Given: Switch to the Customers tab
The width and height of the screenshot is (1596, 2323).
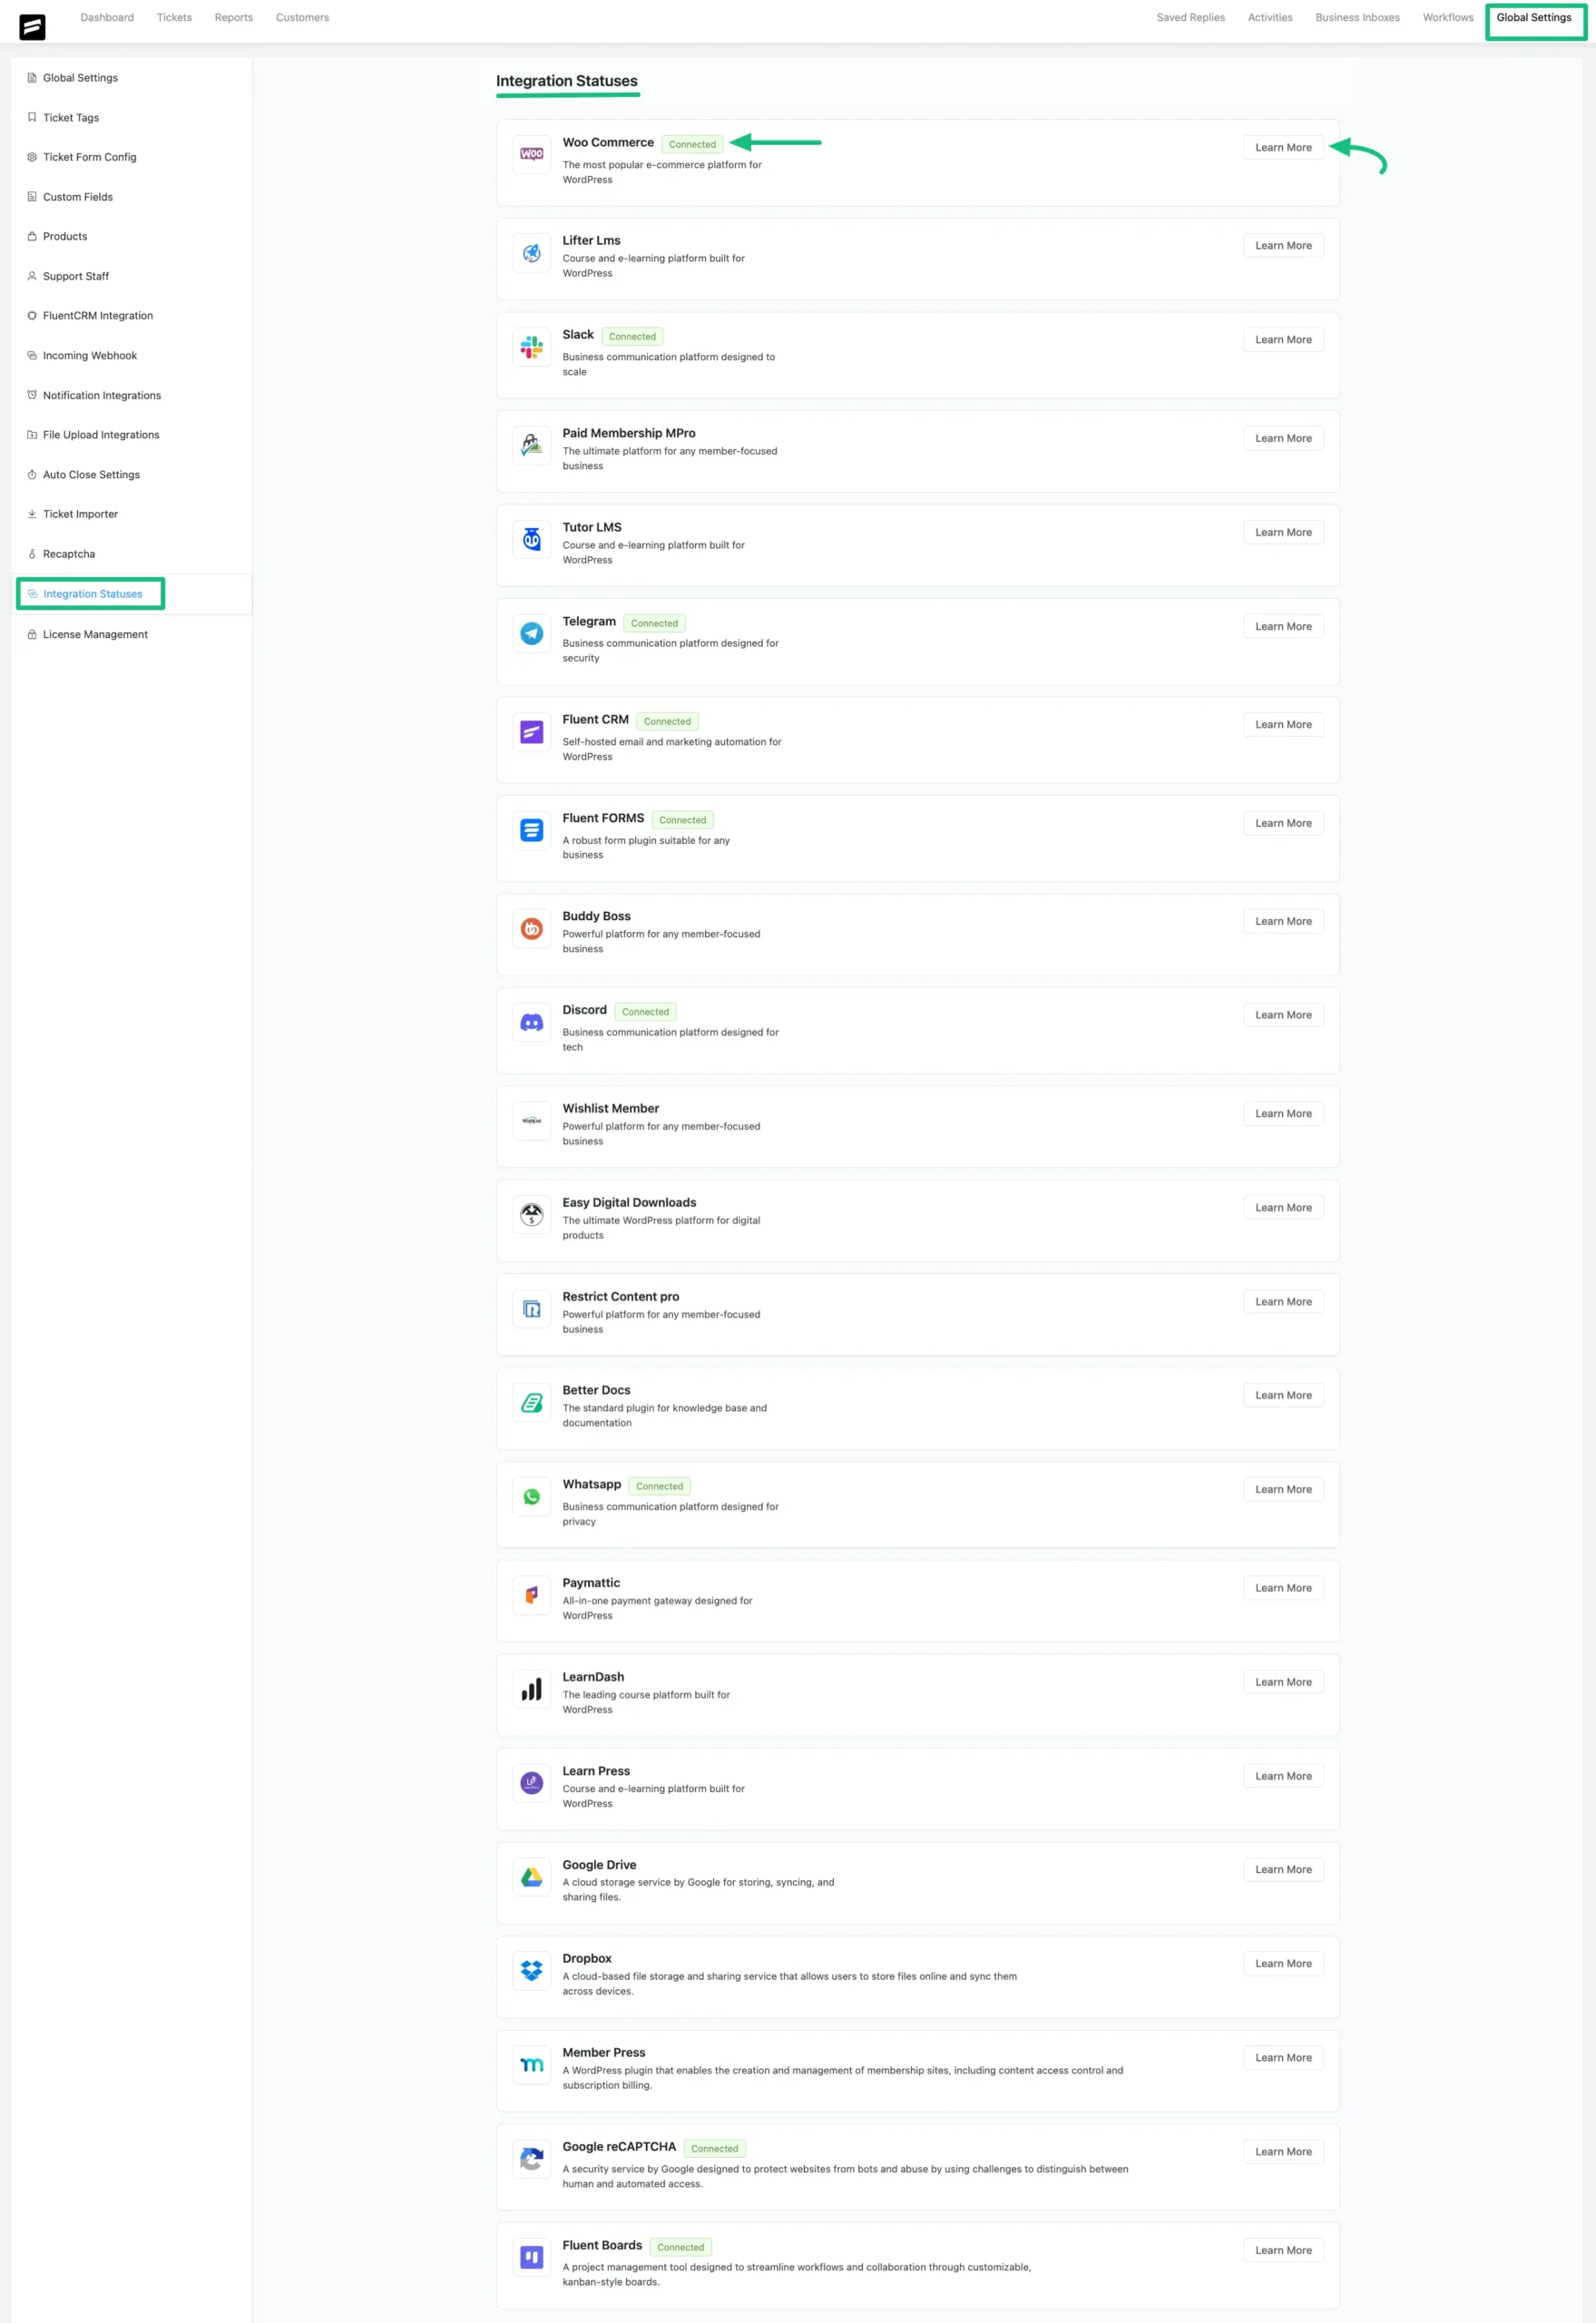Looking at the screenshot, I should [302, 18].
